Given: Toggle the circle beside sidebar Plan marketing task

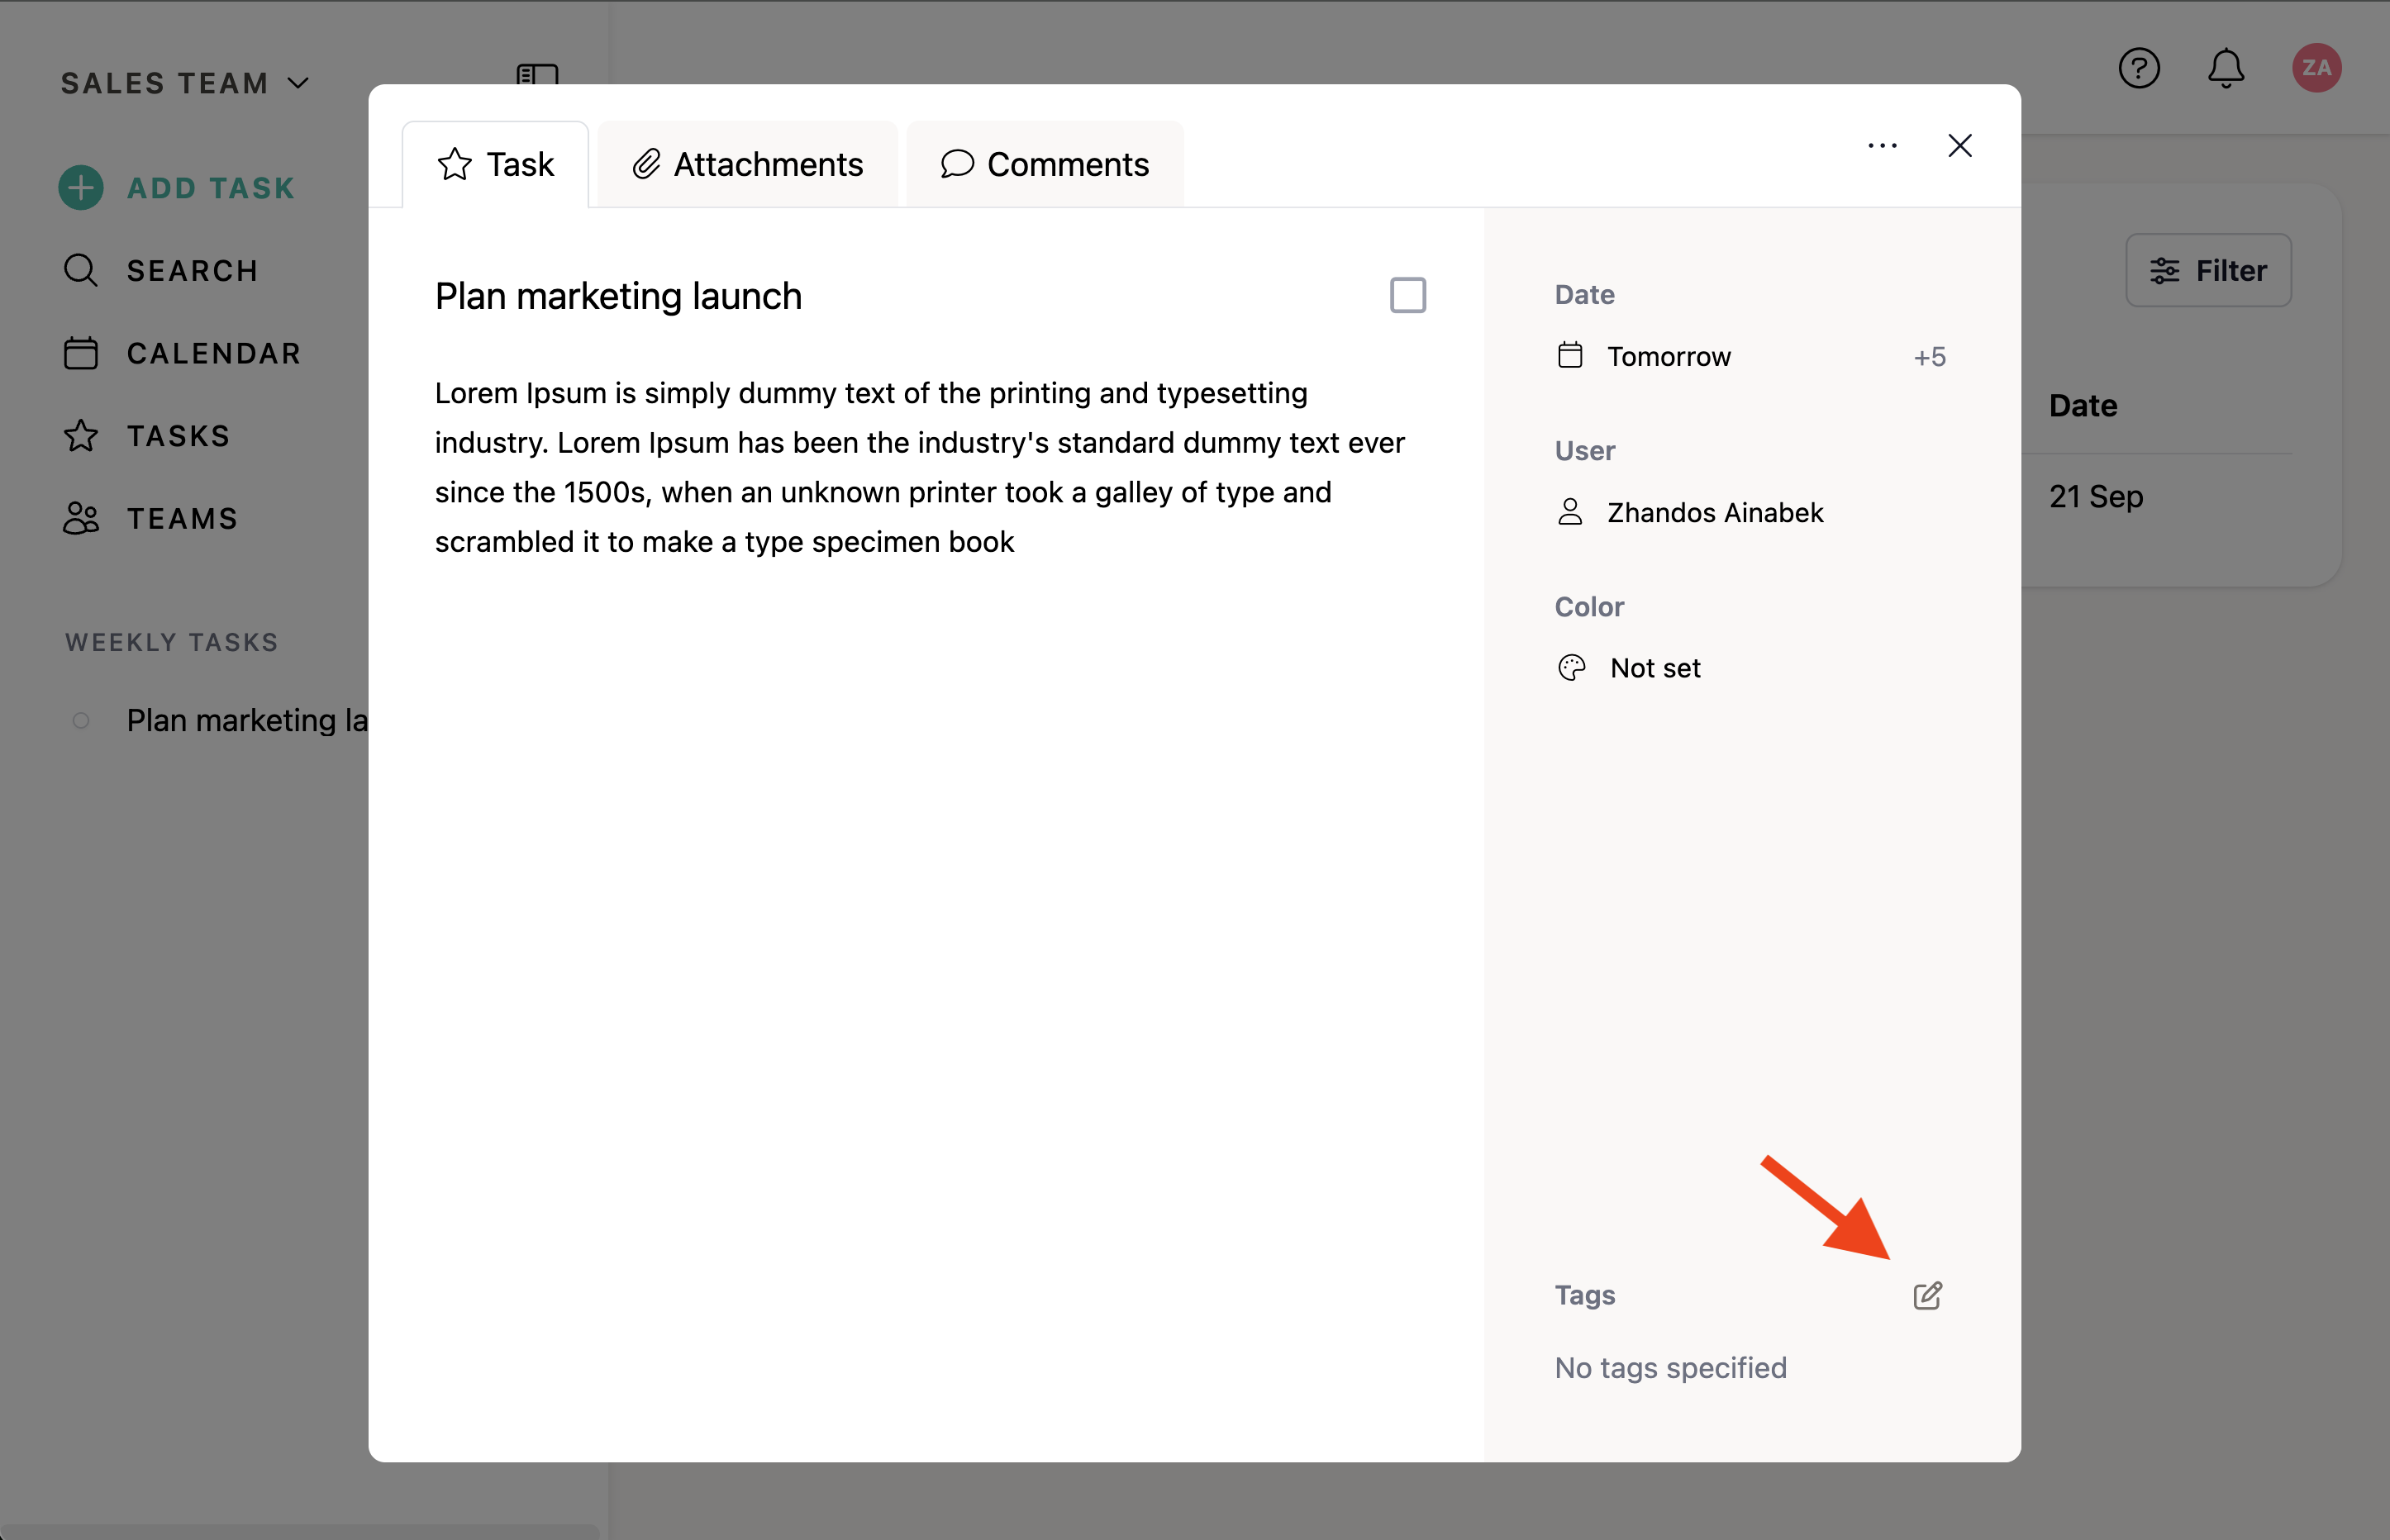Looking at the screenshot, I should [81, 720].
